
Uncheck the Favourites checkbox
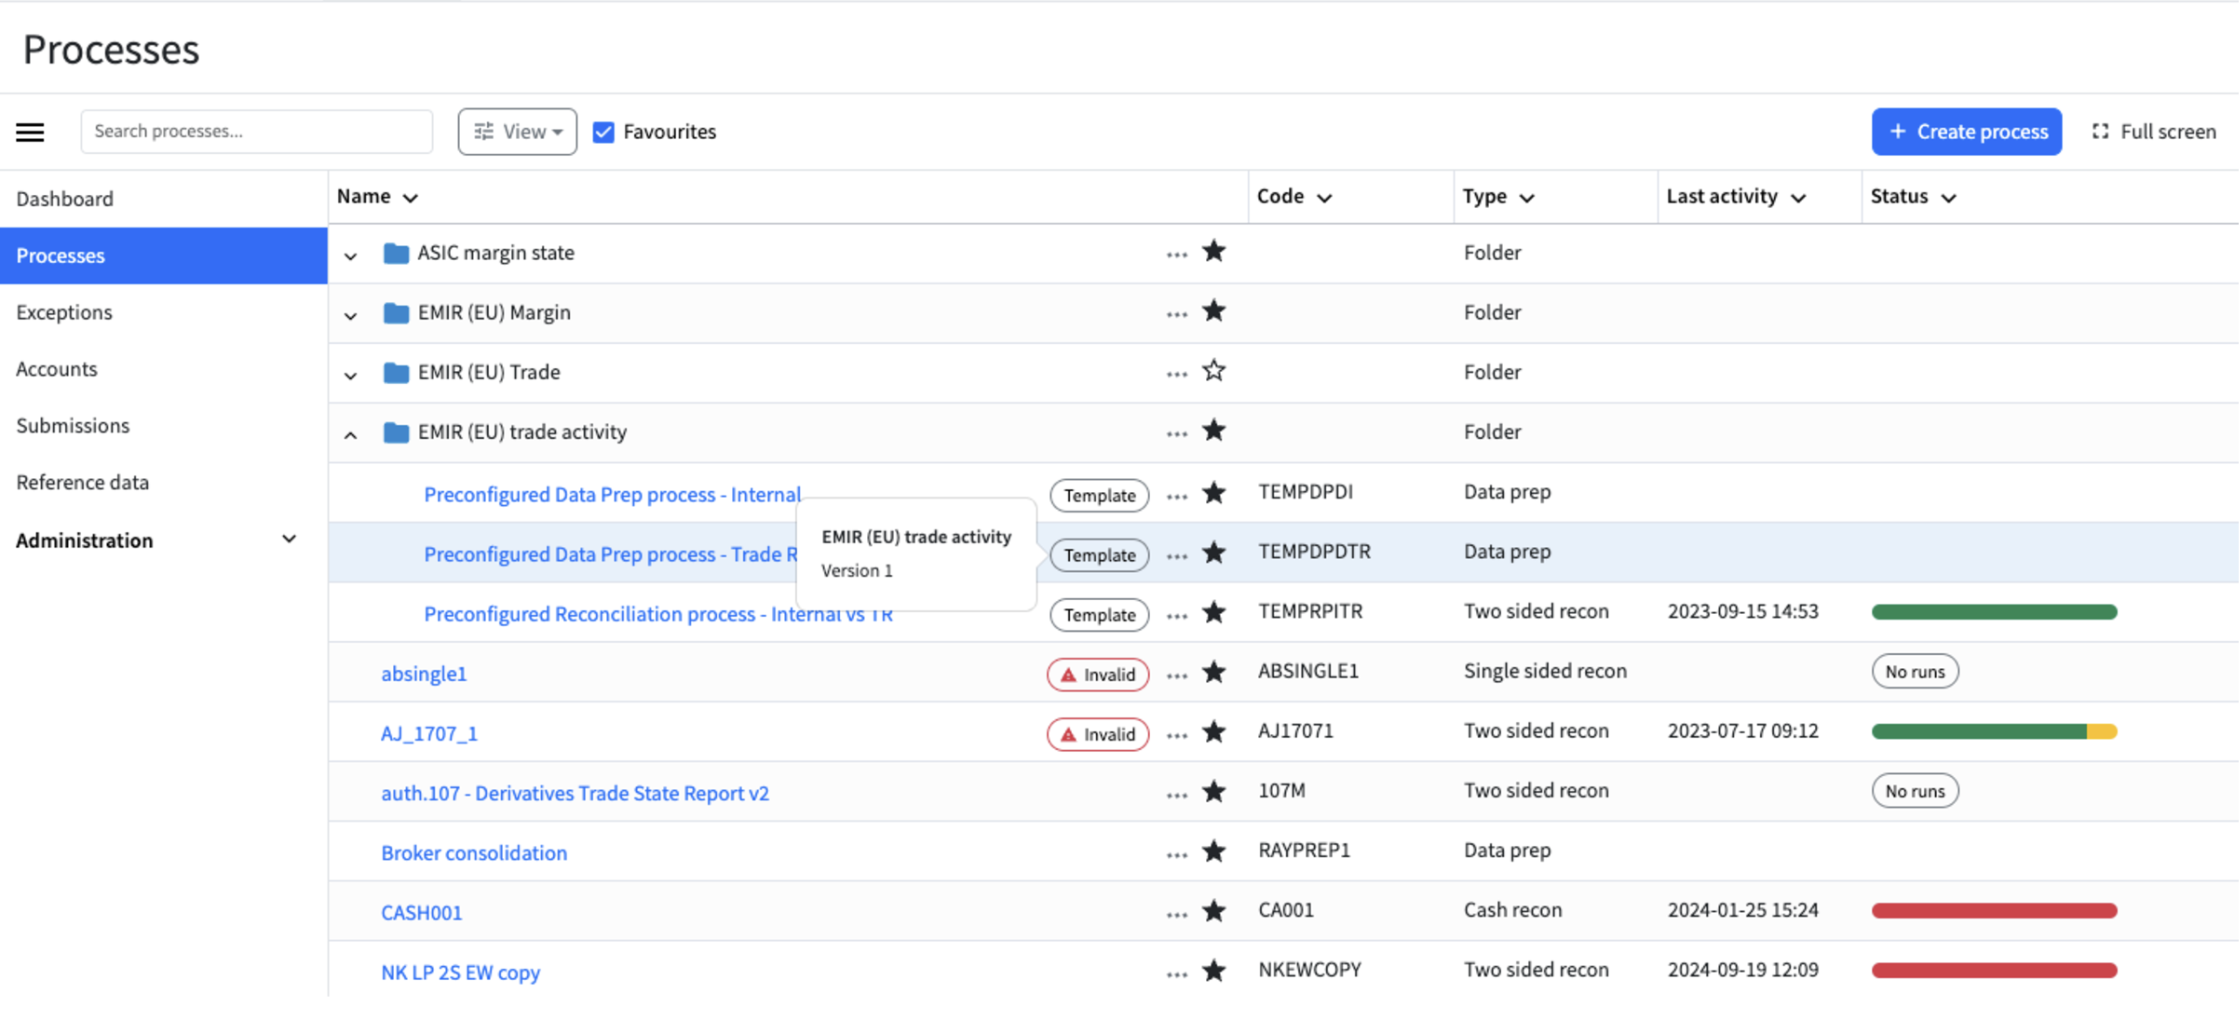pyautogui.click(x=603, y=132)
